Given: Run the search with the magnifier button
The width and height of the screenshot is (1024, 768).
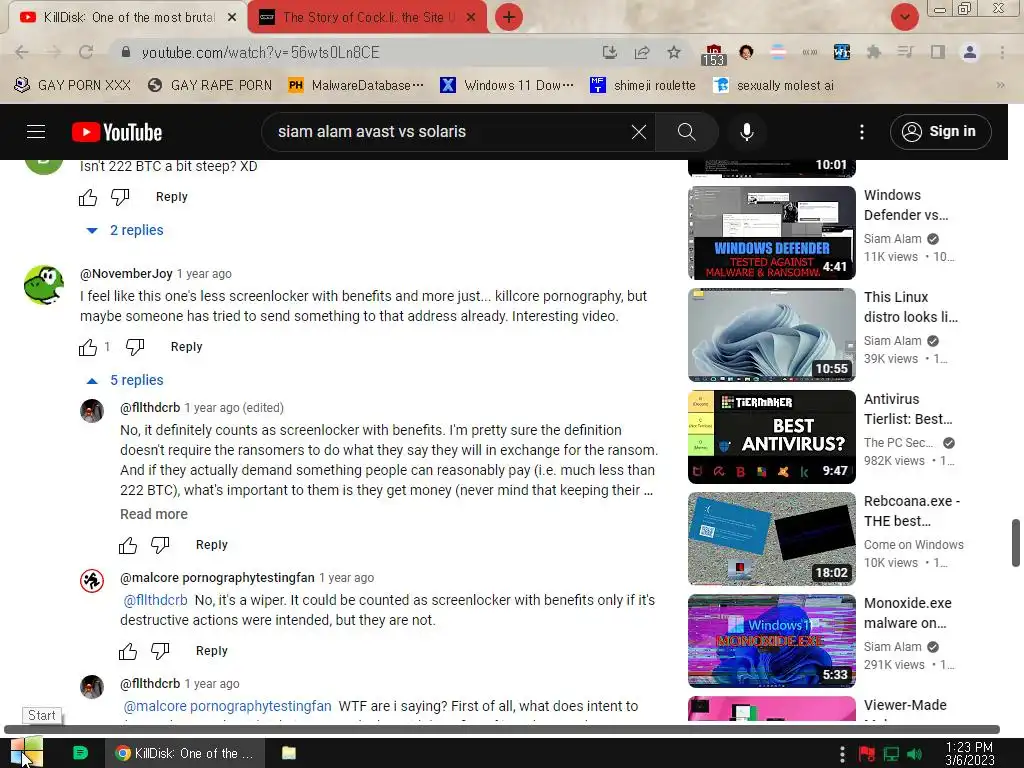Looking at the screenshot, I should (686, 132).
